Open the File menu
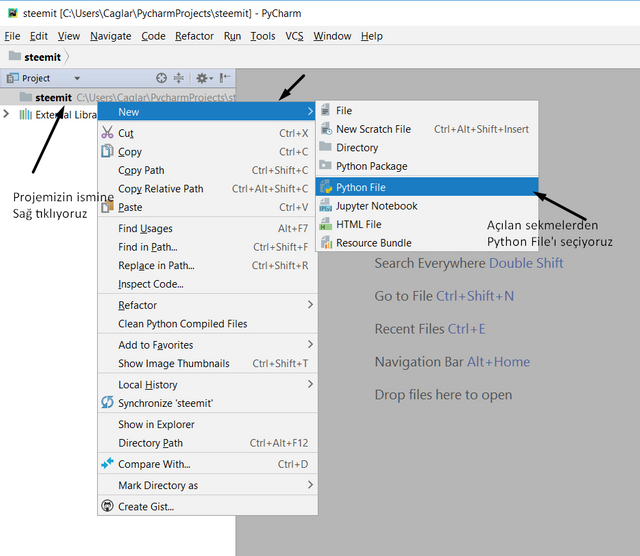This screenshot has width=640, height=556. pos(12,36)
